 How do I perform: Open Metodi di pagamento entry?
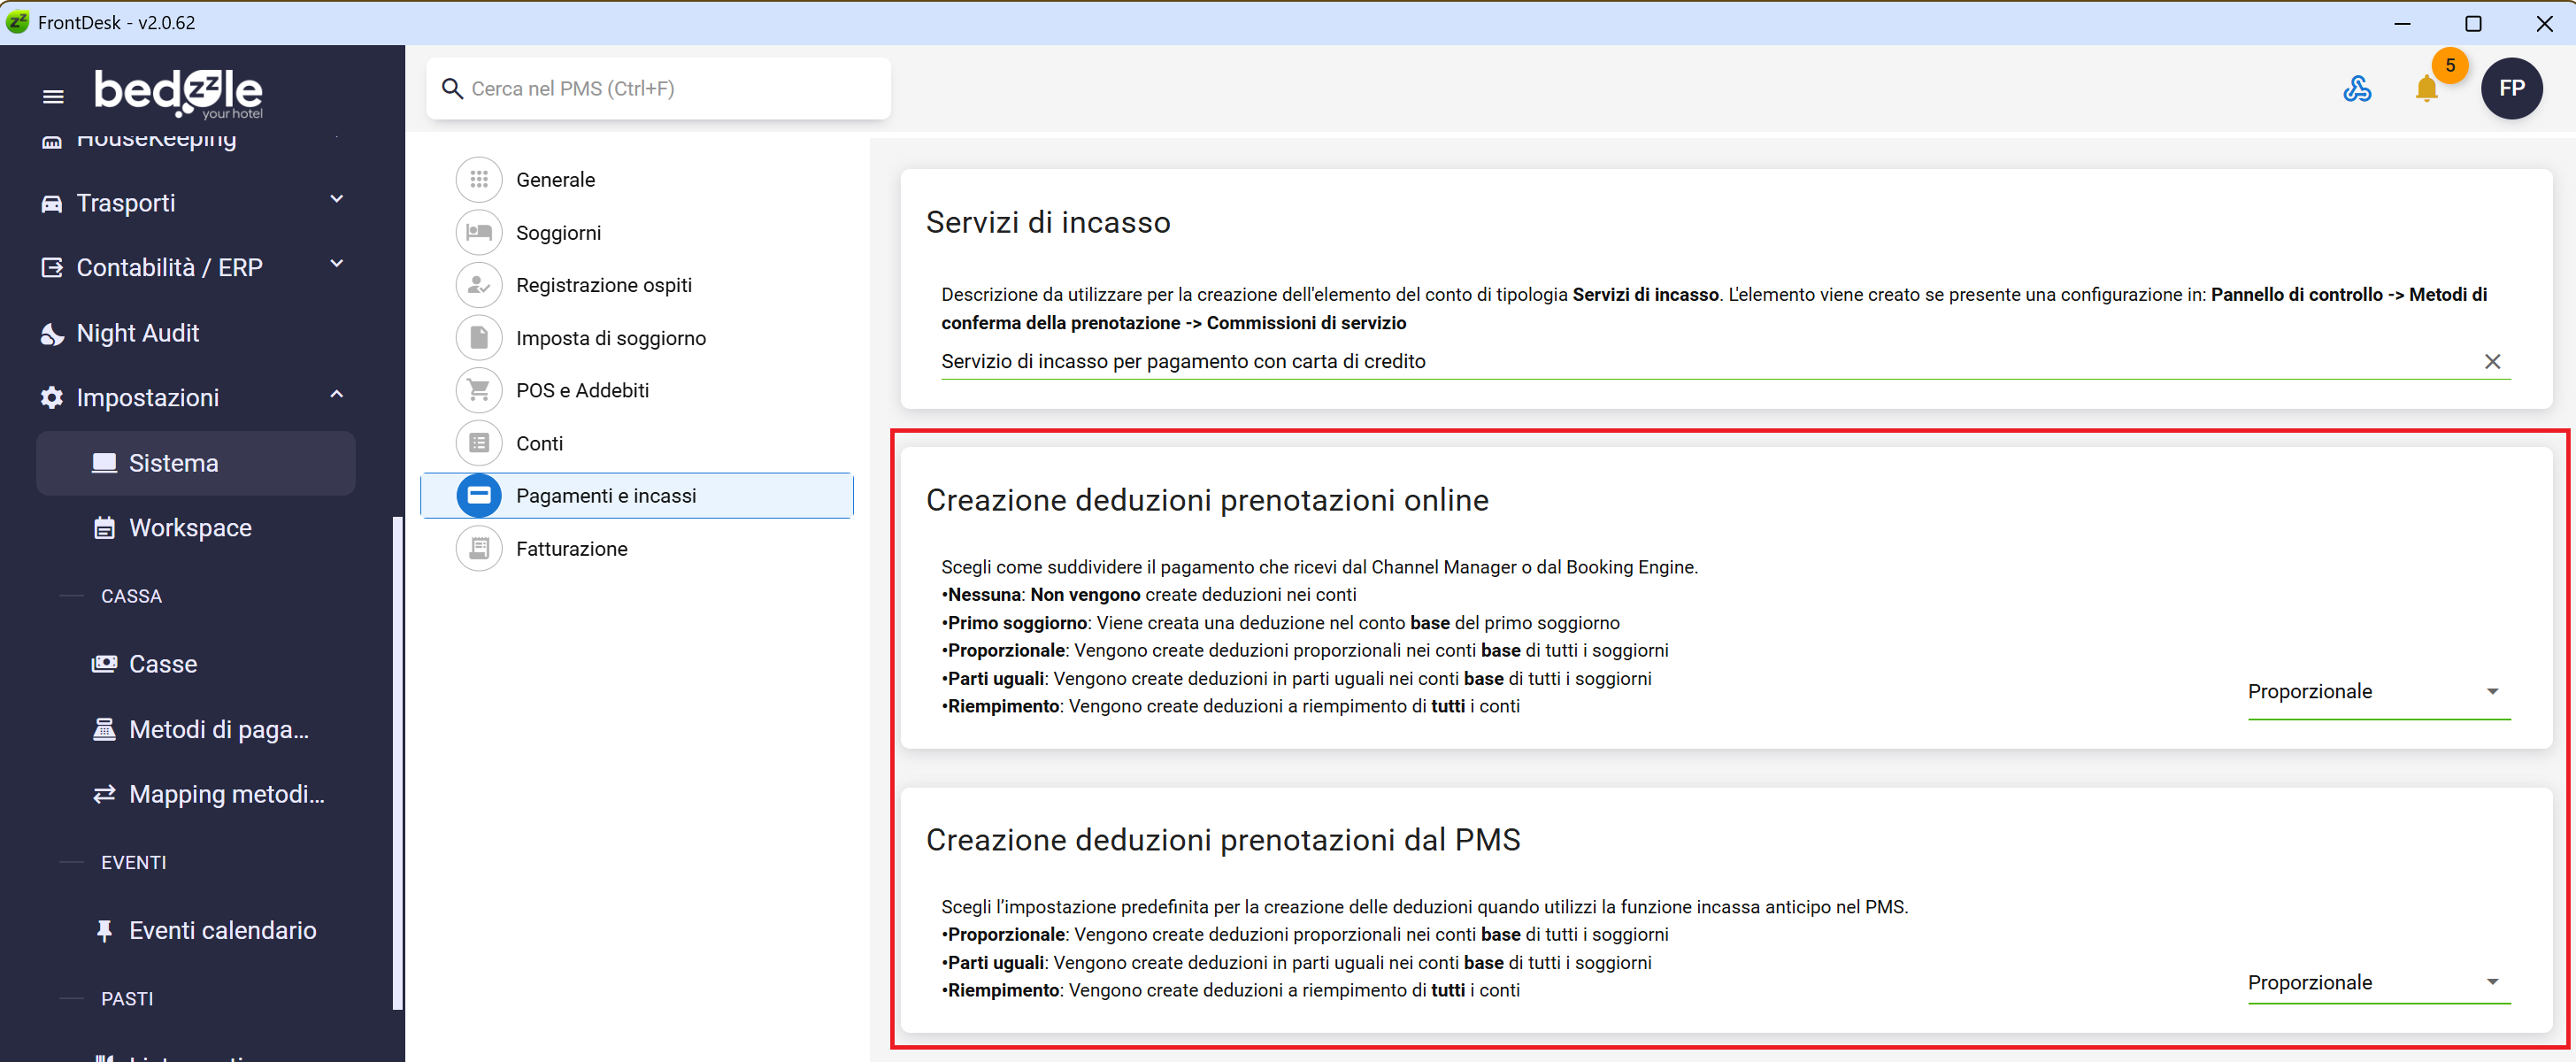[x=218, y=730]
